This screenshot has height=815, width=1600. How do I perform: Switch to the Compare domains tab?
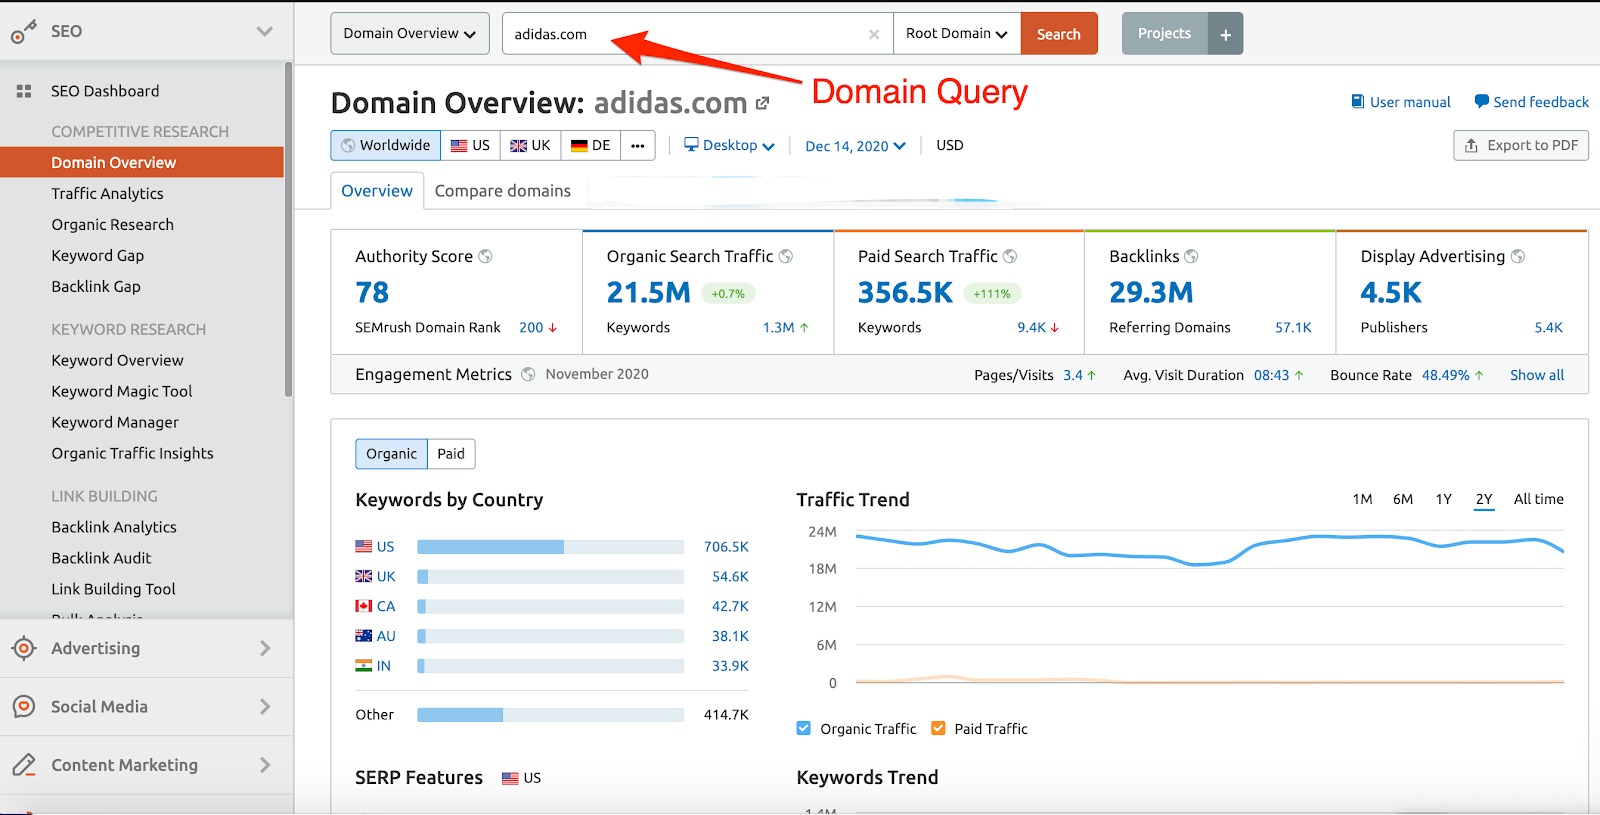[503, 191]
